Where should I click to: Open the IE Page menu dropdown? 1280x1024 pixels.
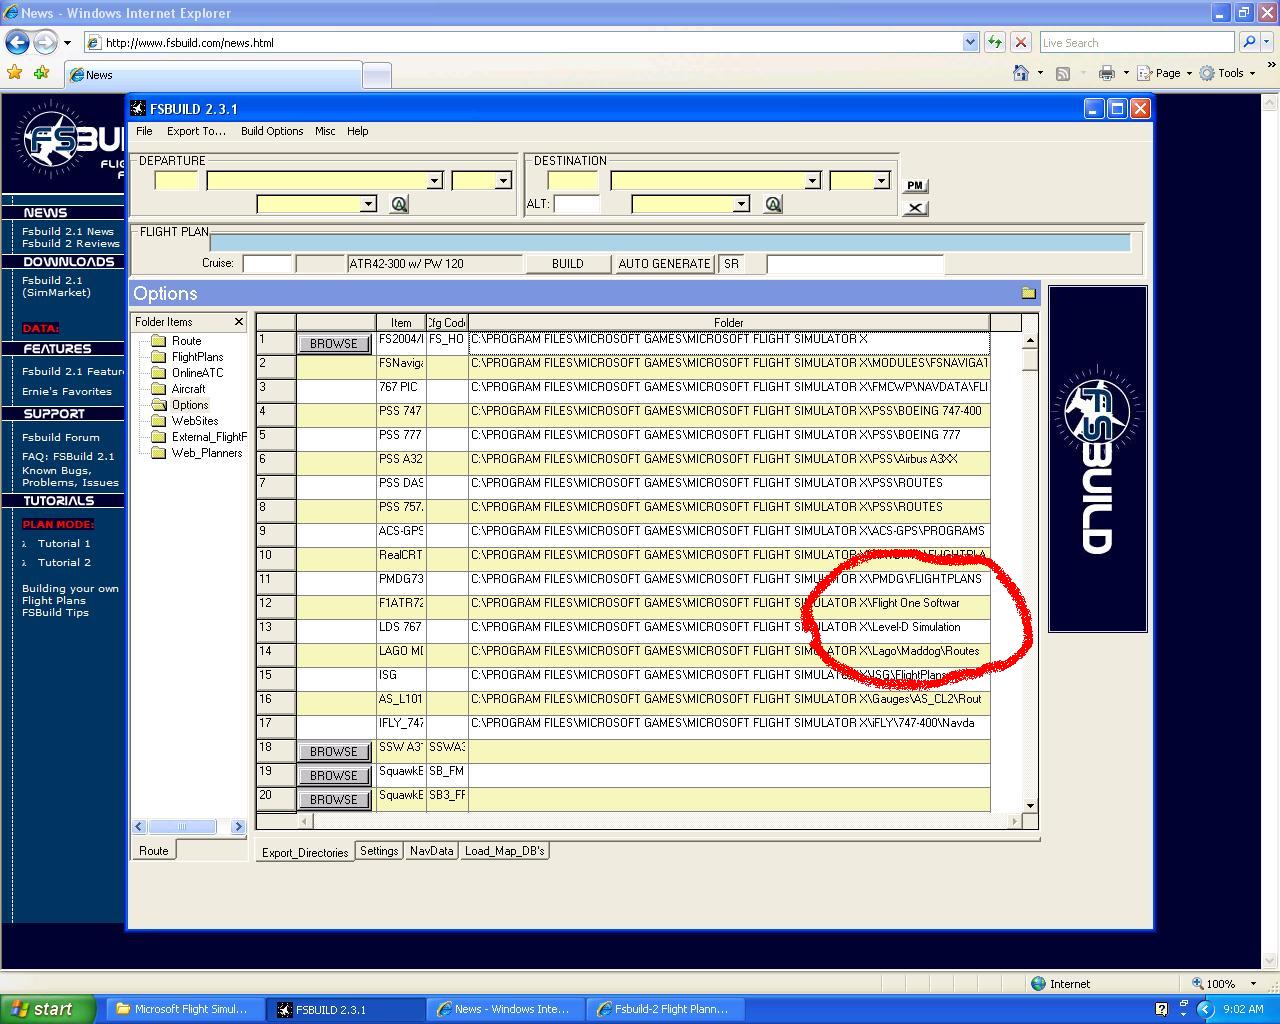pos(1167,73)
